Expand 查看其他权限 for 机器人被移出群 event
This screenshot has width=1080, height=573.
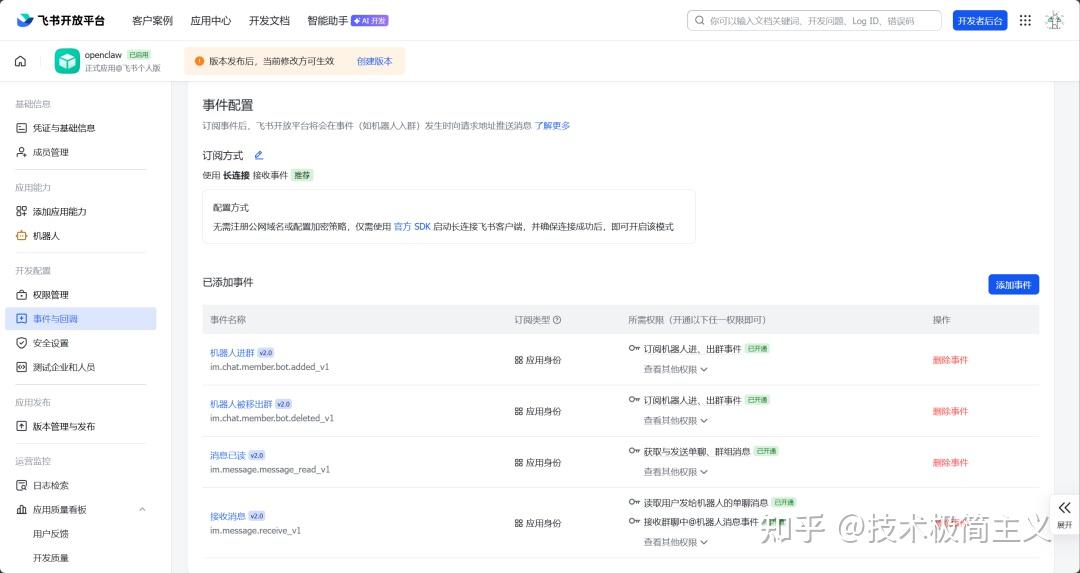pos(676,421)
